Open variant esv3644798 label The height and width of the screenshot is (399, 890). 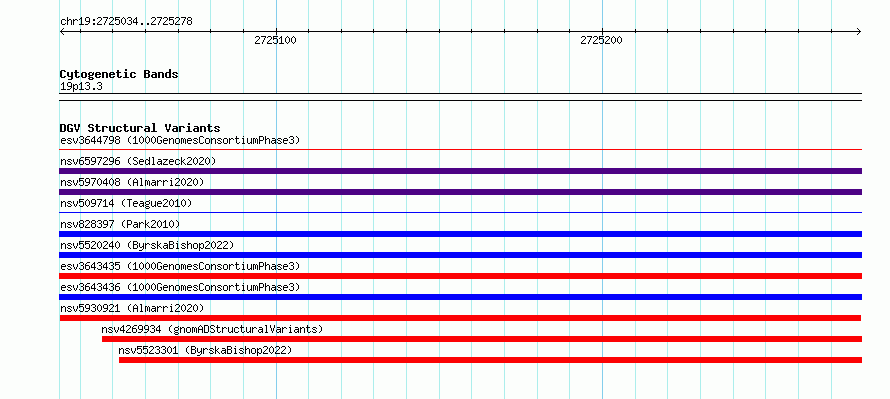(x=180, y=140)
